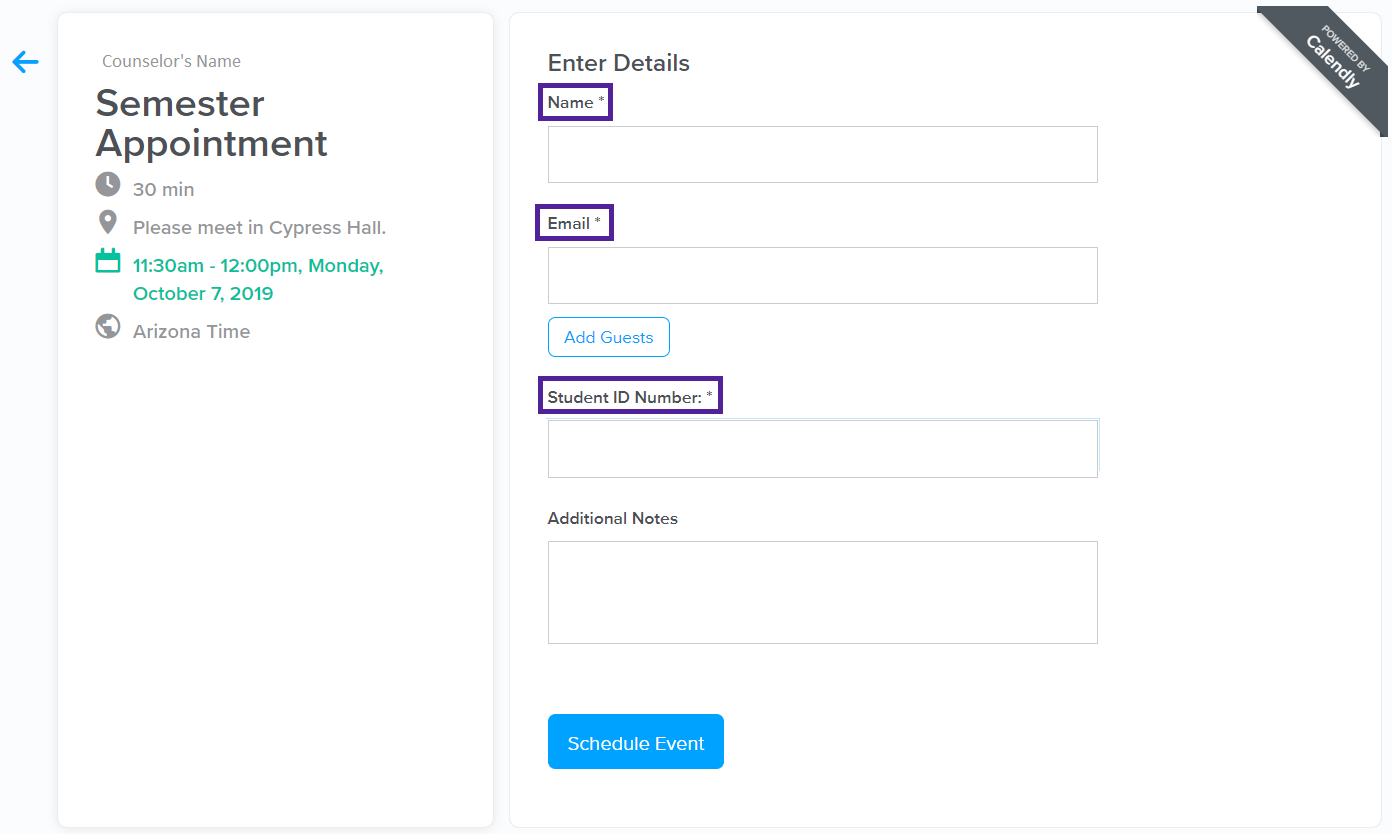Click the Please meet in Cypress Hall text

click(260, 228)
